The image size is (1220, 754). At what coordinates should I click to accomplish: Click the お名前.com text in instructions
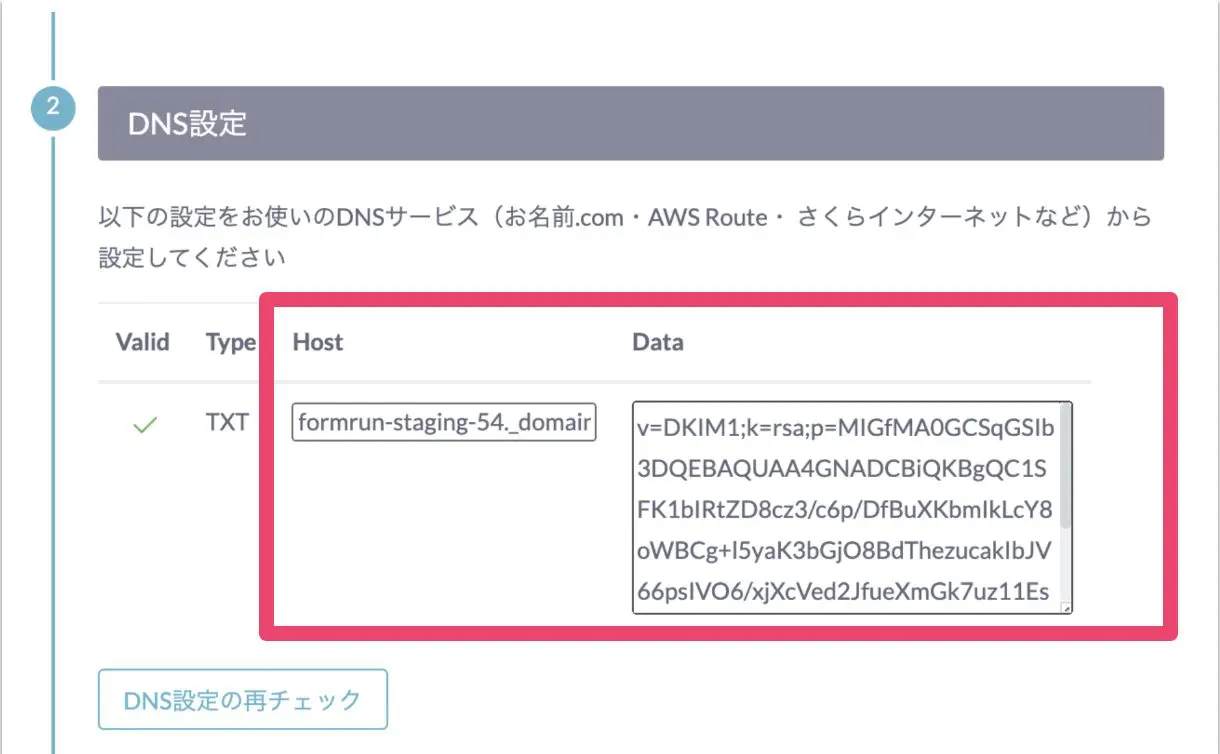coord(562,217)
